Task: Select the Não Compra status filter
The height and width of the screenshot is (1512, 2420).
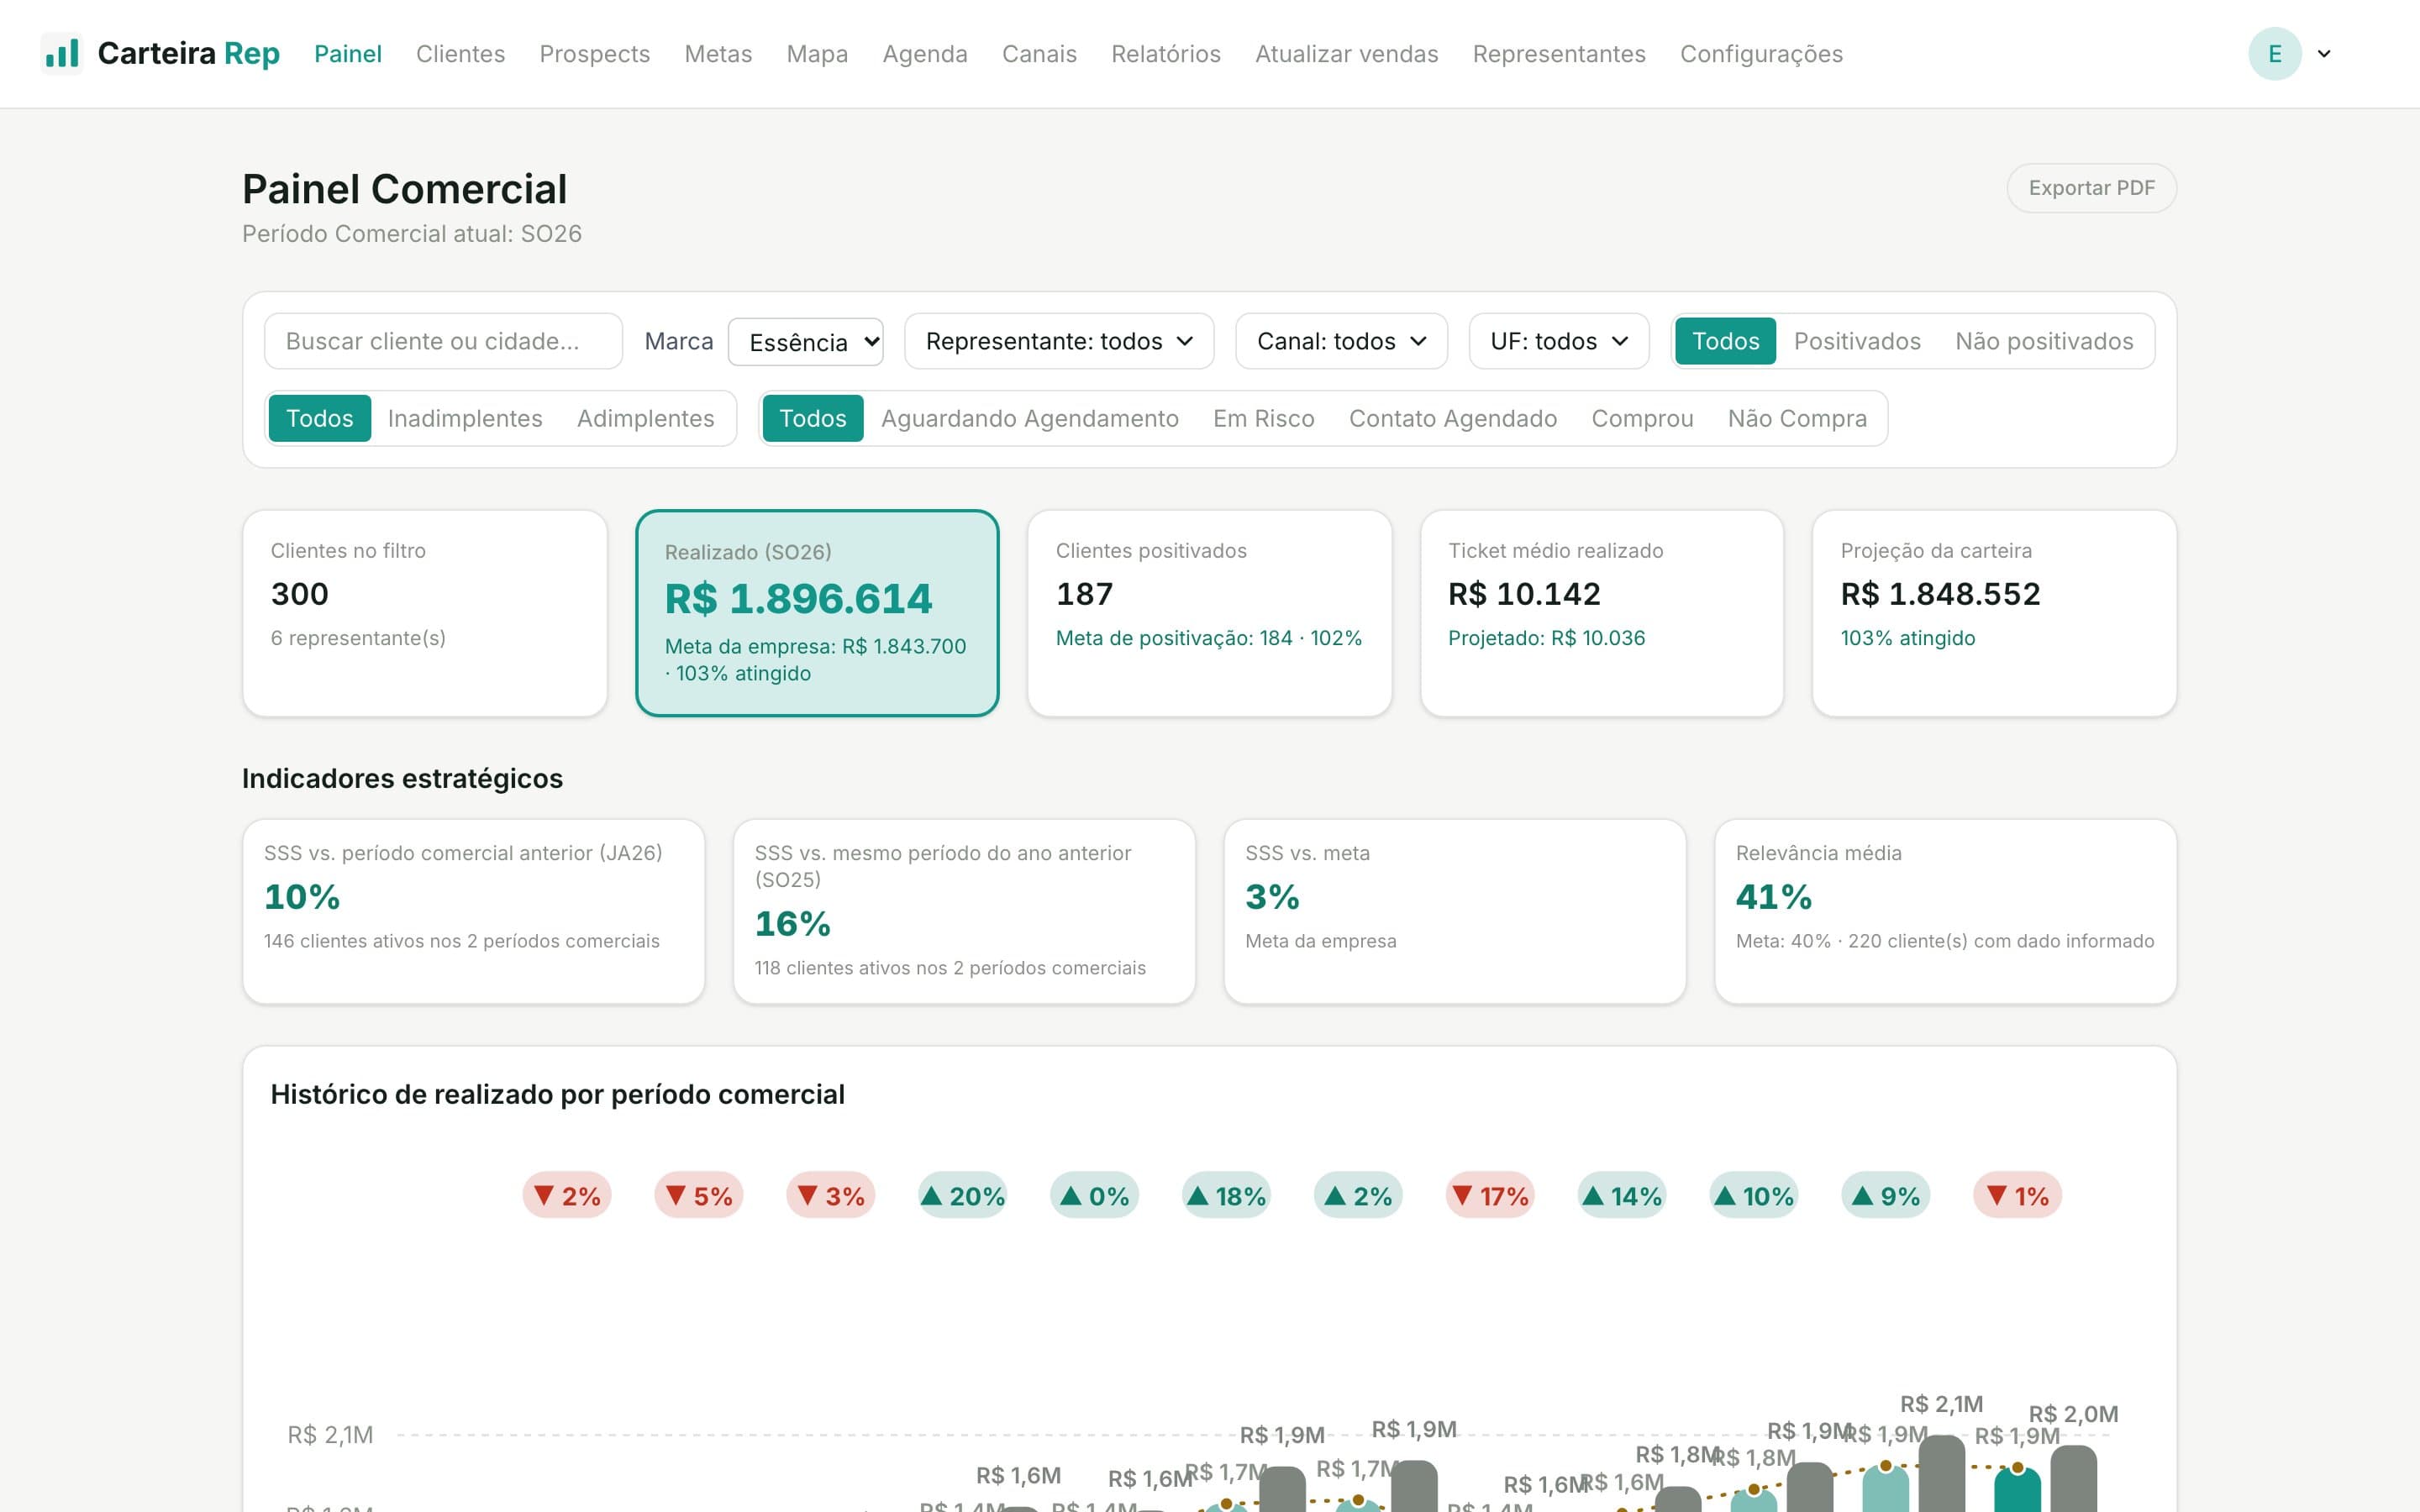Action: tap(1797, 418)
